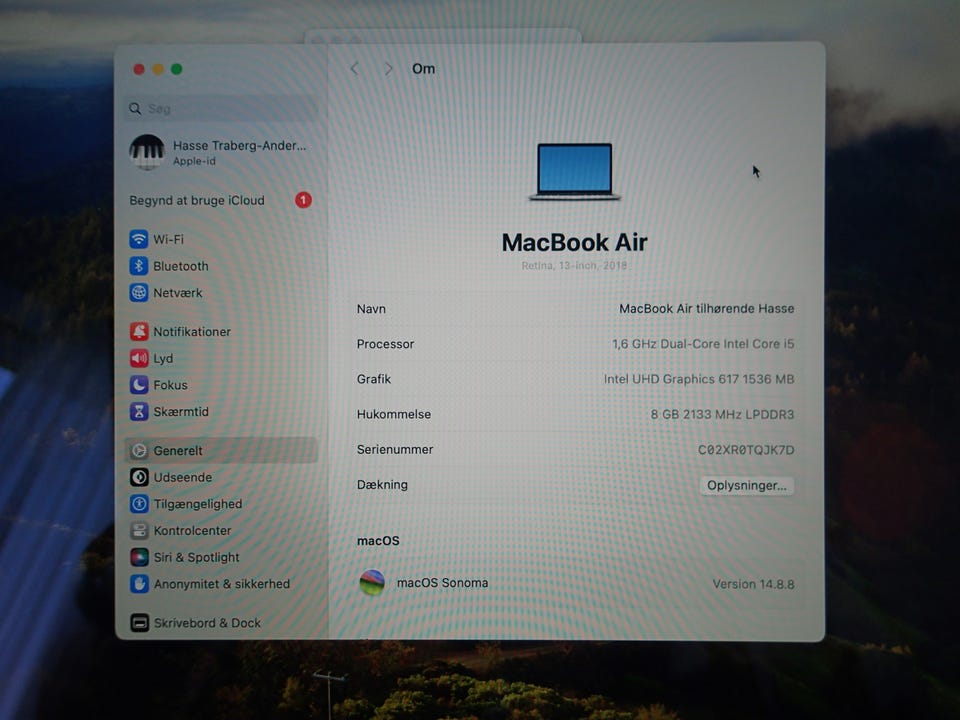Select the Notifikationer label
Viewport: 960px width, 720px height.
coord(192,332)
